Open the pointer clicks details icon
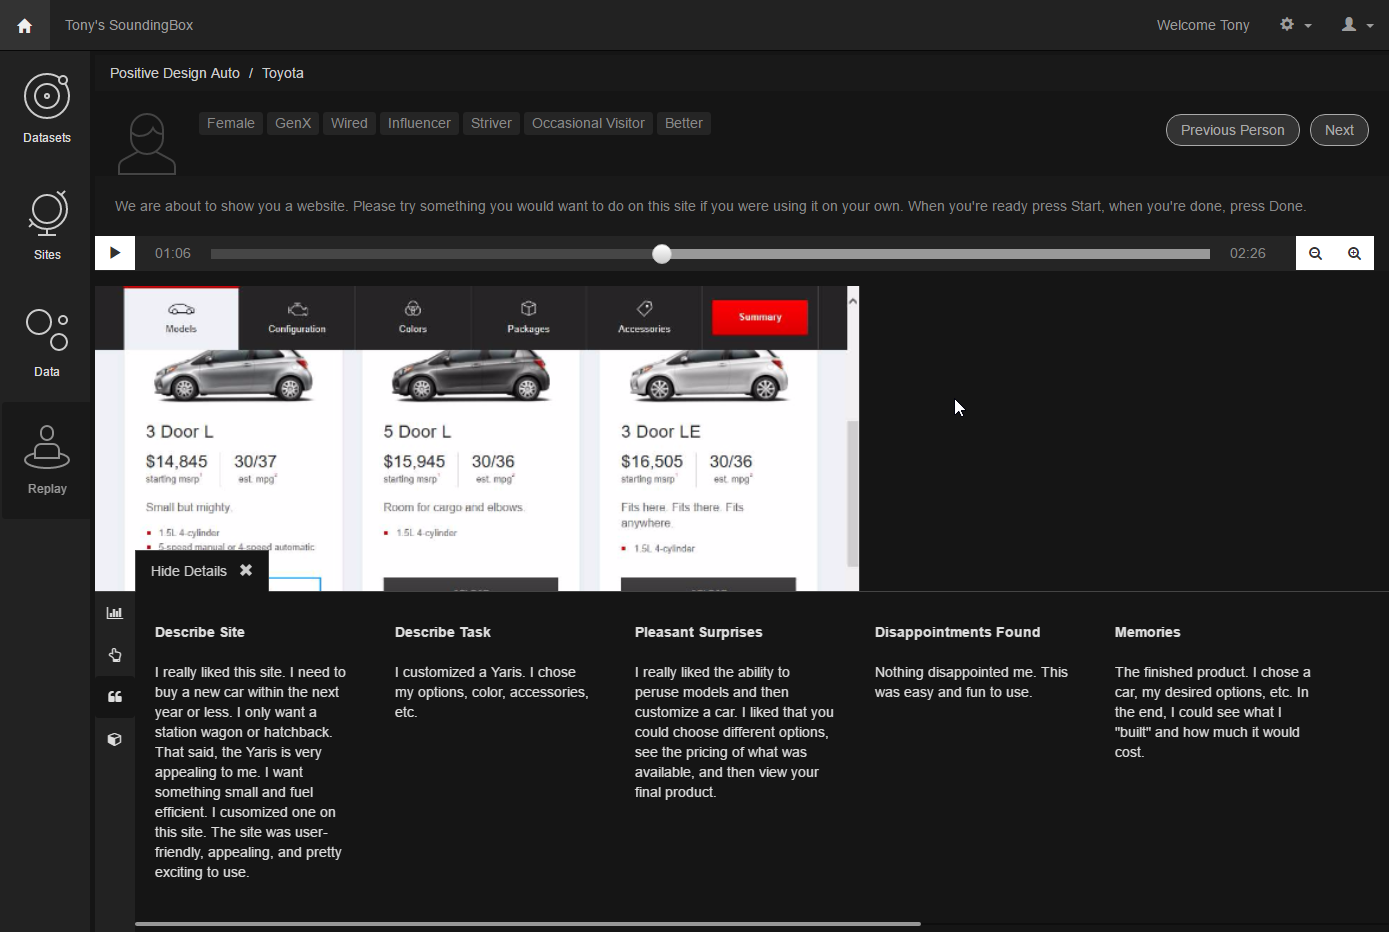The width and height of the screenshot is (1389, 932). click(115, 655)
